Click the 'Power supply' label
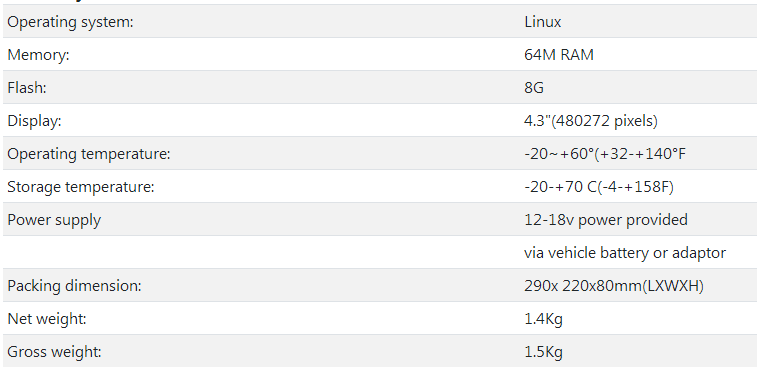The width and height of the screenshot is (757, 375). (54, 221)
